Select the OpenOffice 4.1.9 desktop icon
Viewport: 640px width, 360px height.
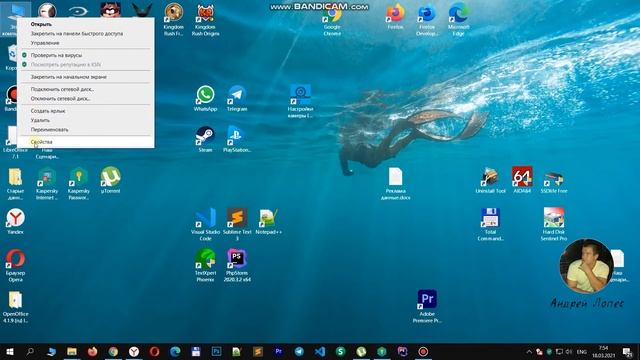(16, 307)
